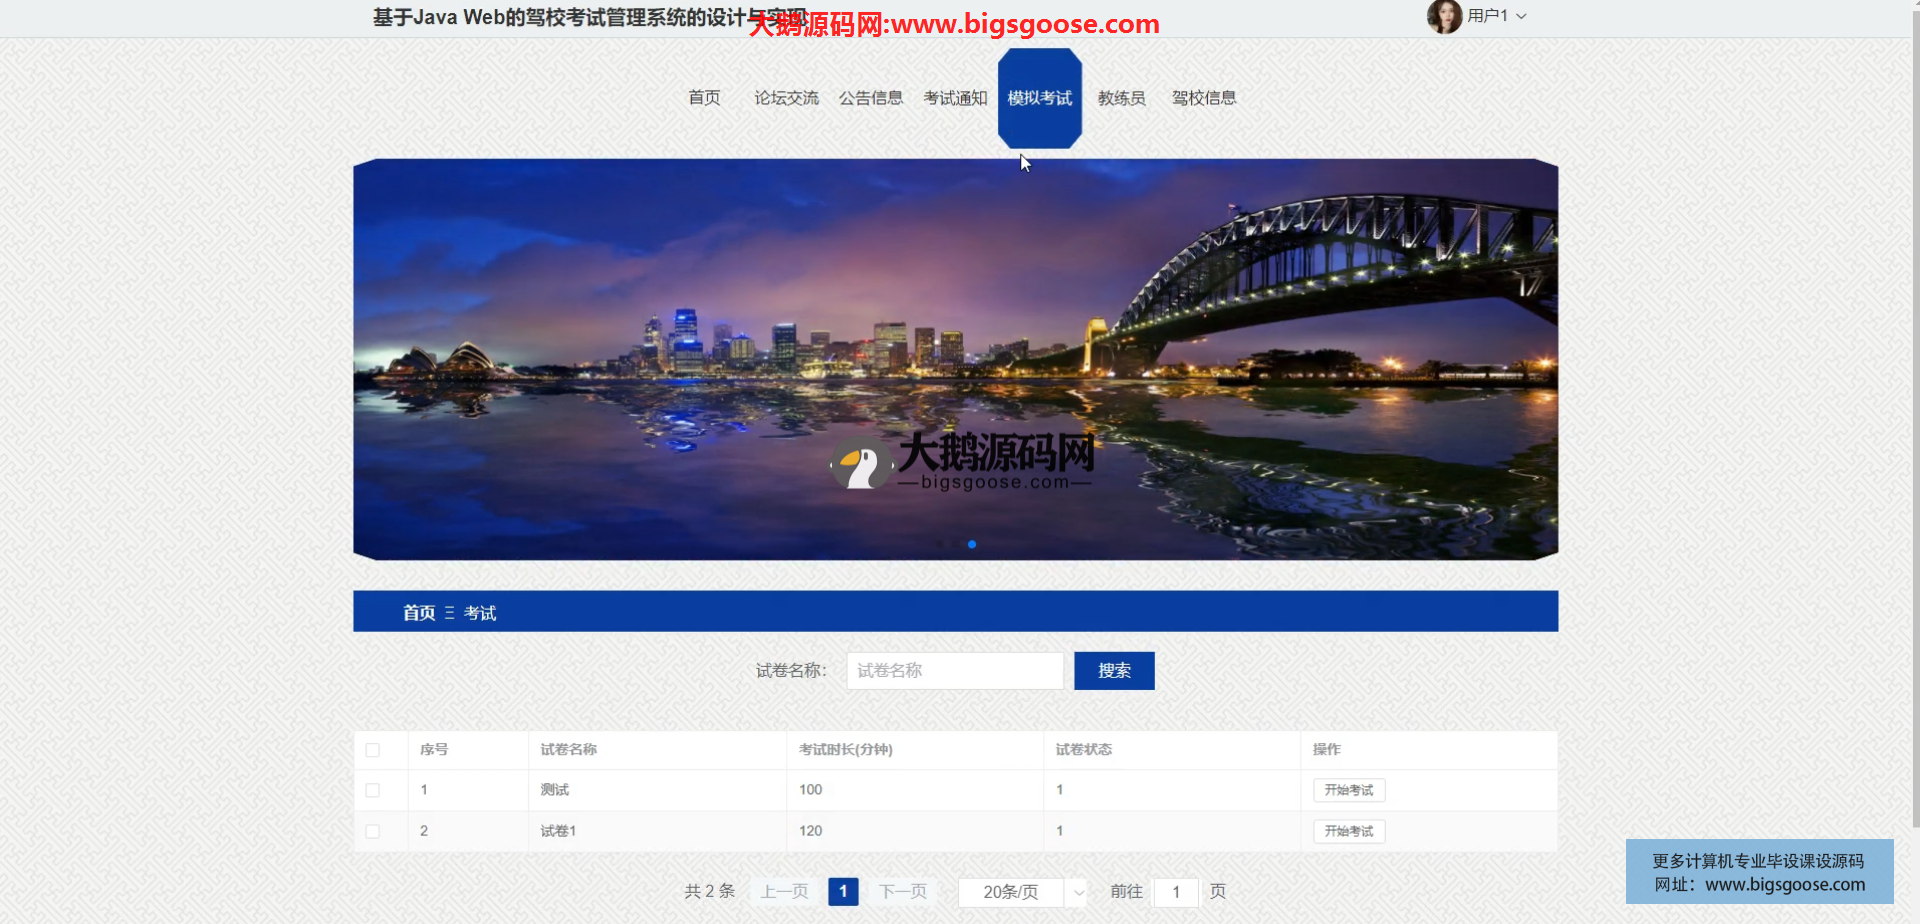The image size is (1920, 924).
Task: Click 开始考试 for 试卷1
Action: (x=1348, y=831)
